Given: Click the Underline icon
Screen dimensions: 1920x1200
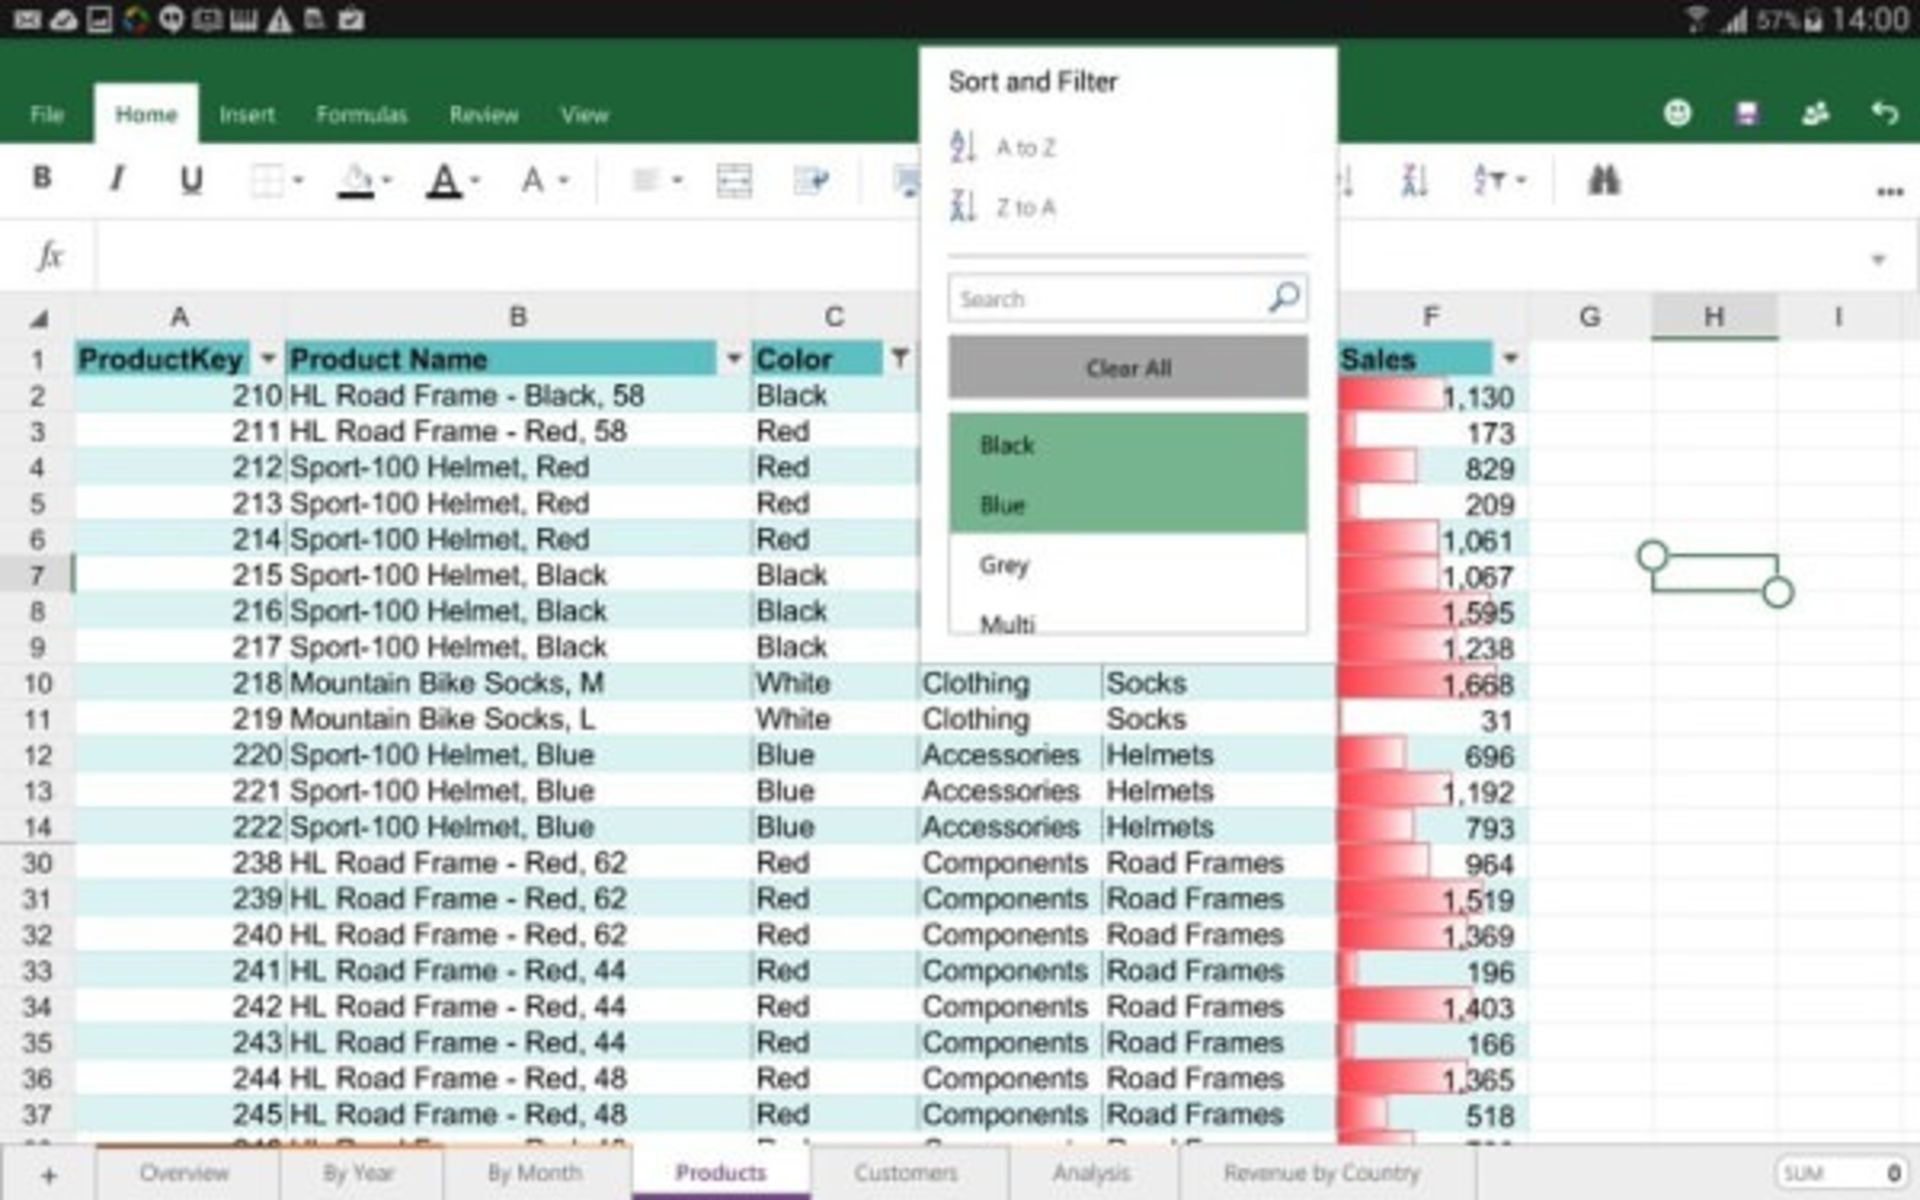Looking at the screenshot, I should [191, 180].
